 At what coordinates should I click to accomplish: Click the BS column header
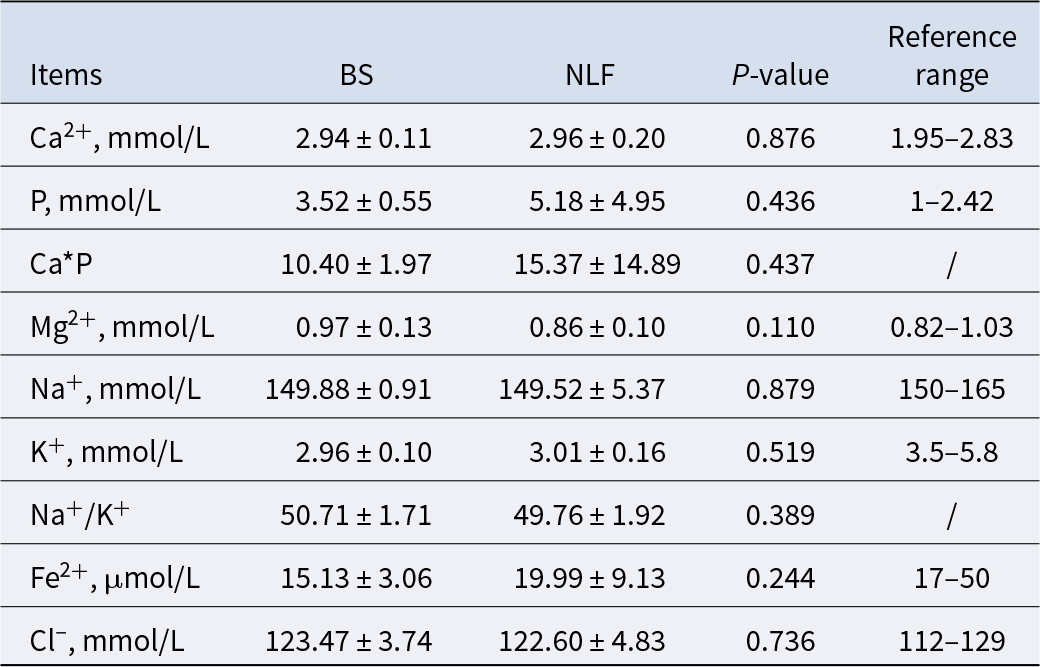tap(356, 76)
